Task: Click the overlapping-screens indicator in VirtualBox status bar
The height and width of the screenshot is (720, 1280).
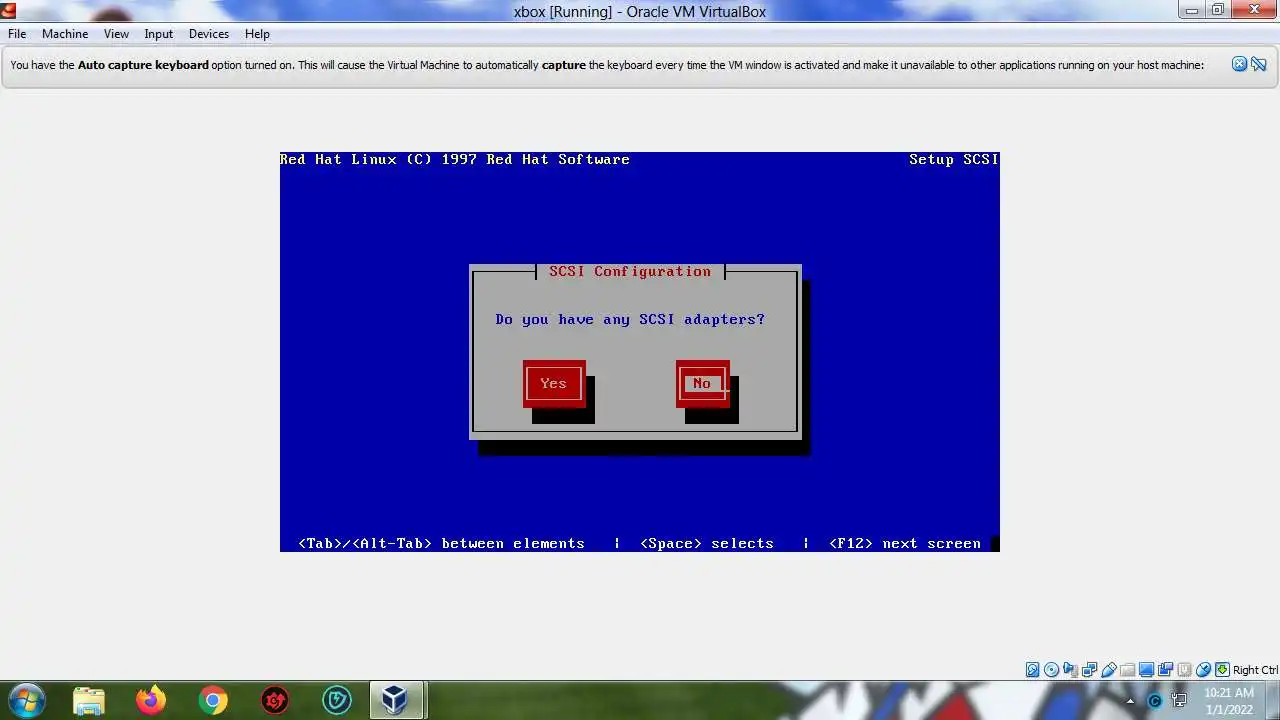Action: click(x=1165, y=670)
